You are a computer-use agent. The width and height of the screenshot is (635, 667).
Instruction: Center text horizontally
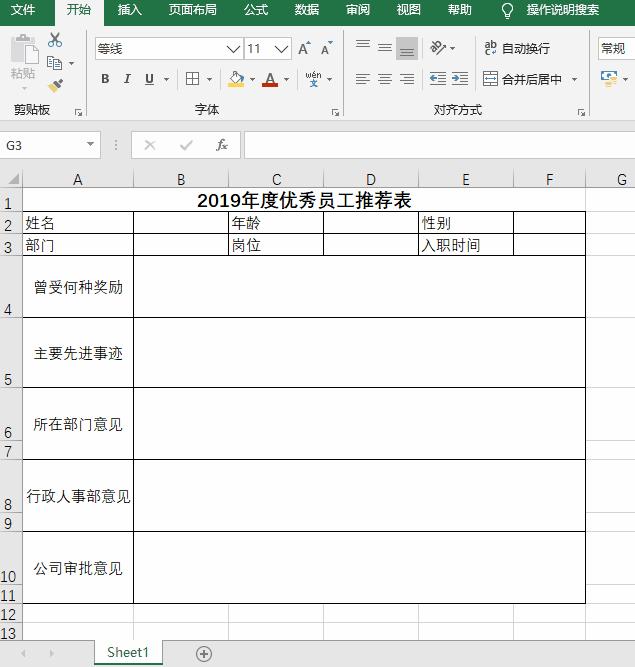click(x=385, y=79)
